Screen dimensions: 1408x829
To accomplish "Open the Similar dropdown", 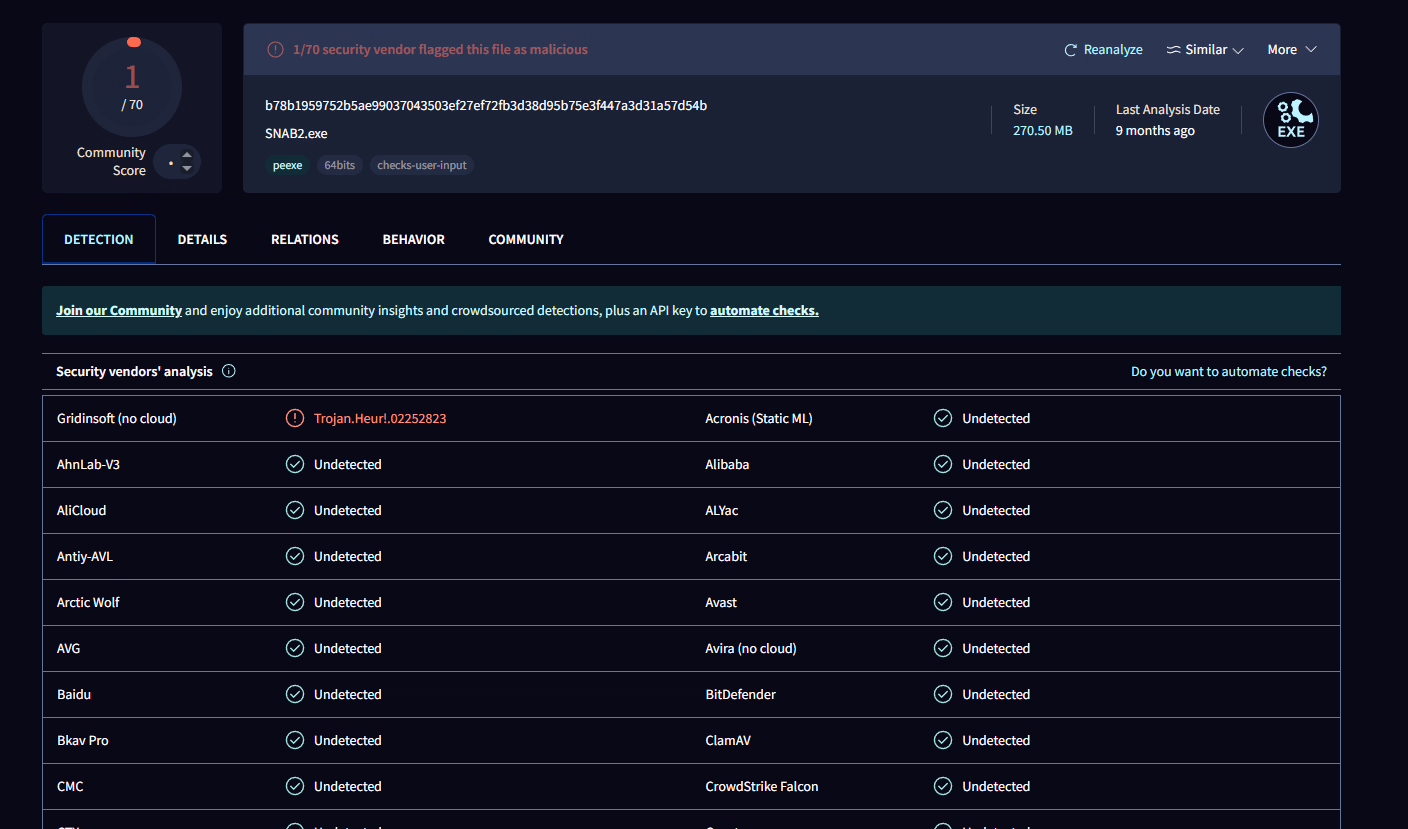I will [x=1205, y=50].
